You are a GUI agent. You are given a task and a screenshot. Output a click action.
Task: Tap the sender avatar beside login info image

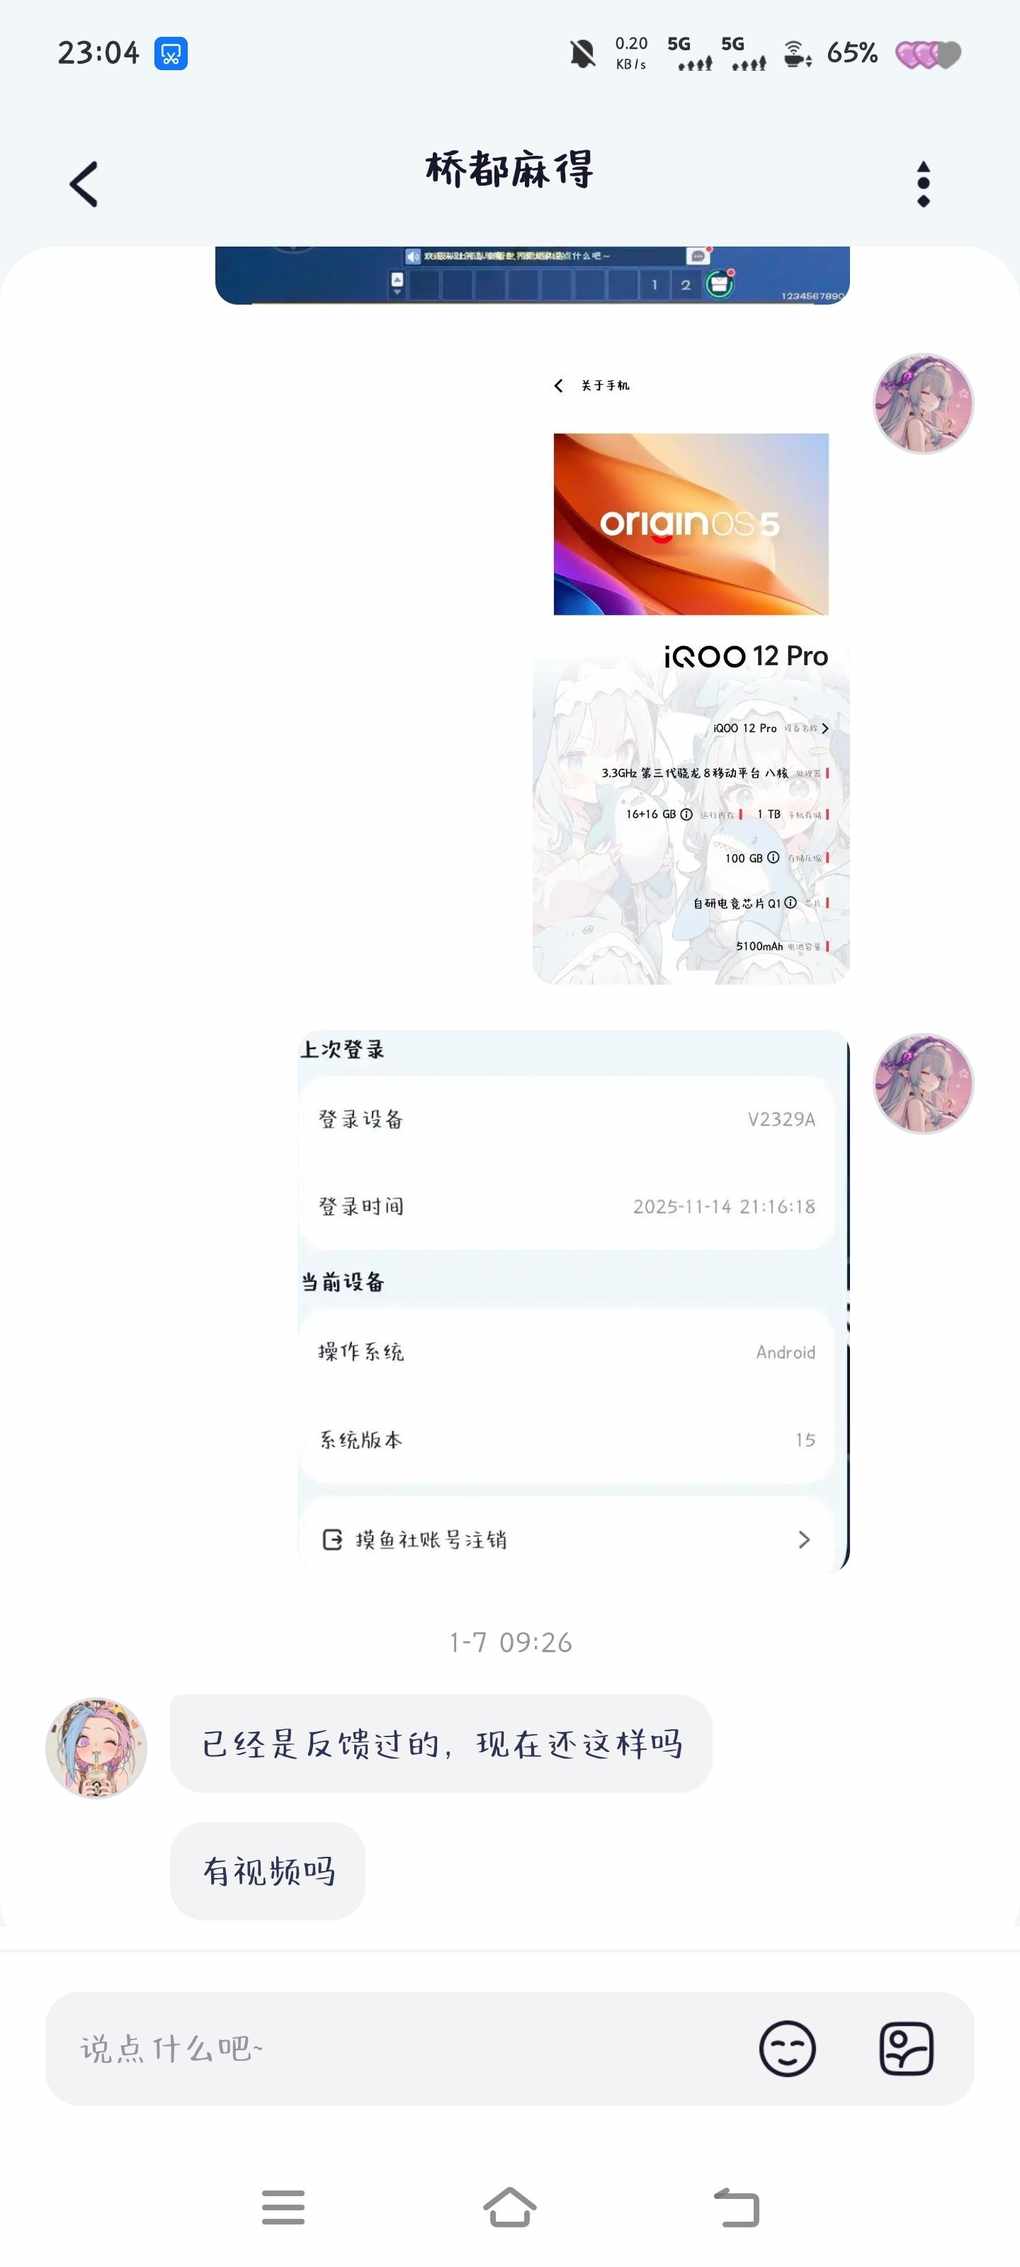pyautogui.click(x=923, y=1084)
